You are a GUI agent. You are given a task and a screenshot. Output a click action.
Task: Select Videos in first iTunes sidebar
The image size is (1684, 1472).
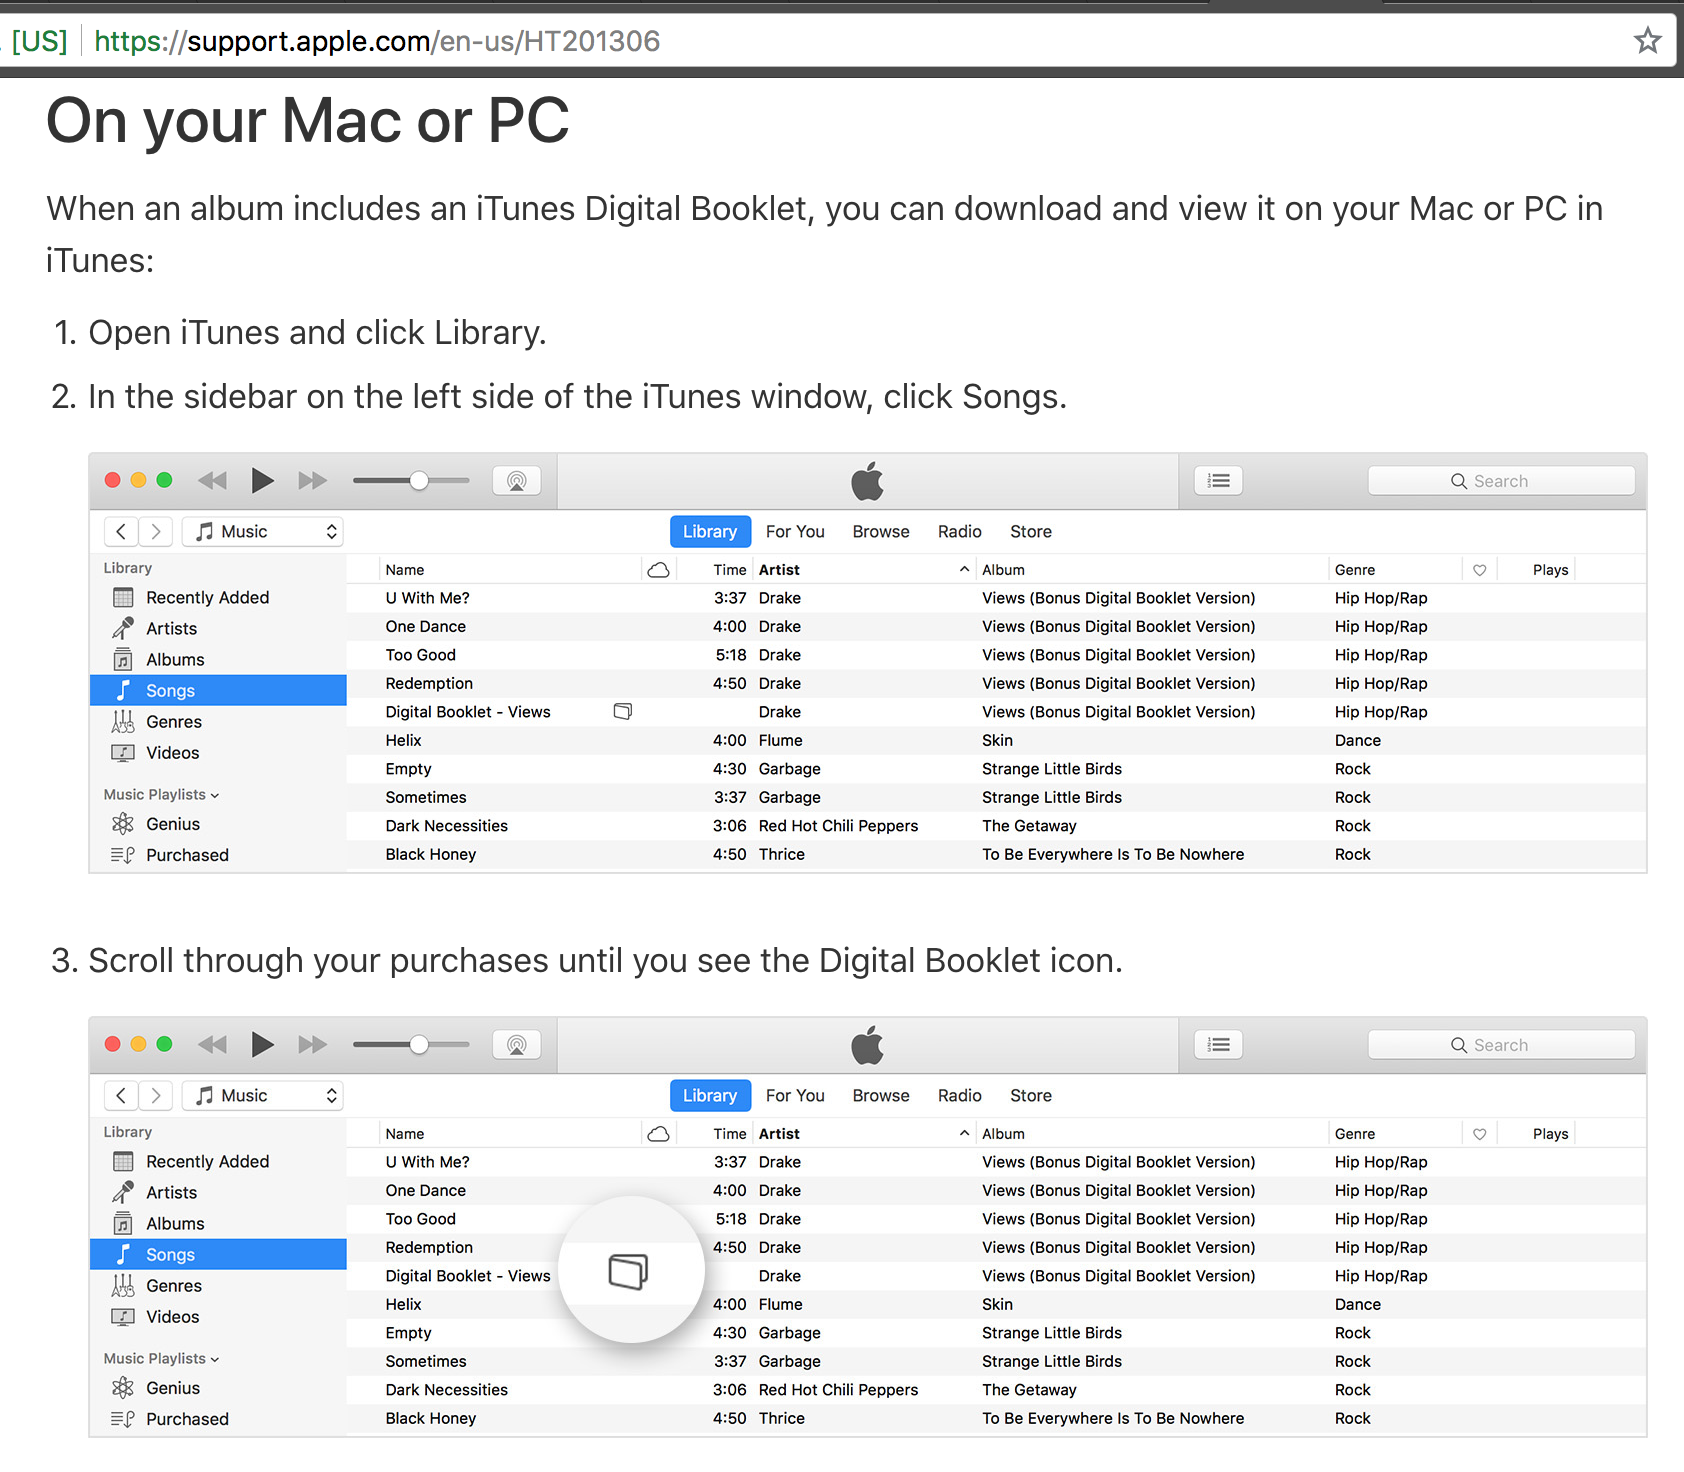coord(218,753)
